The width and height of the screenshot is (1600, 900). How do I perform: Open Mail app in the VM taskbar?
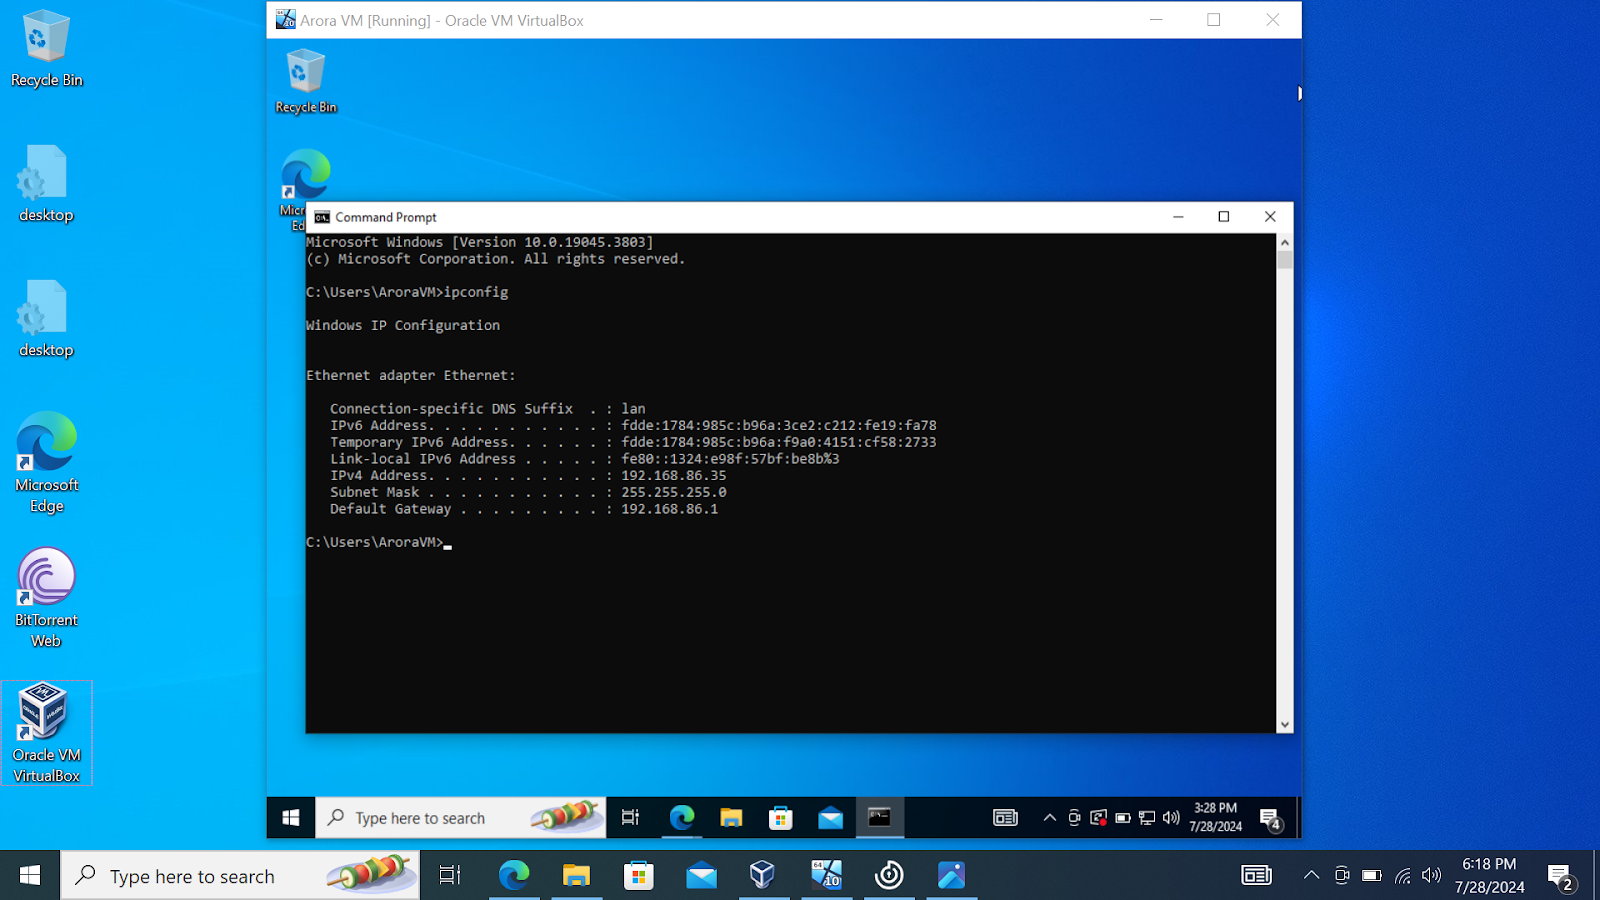coord(830,818)
